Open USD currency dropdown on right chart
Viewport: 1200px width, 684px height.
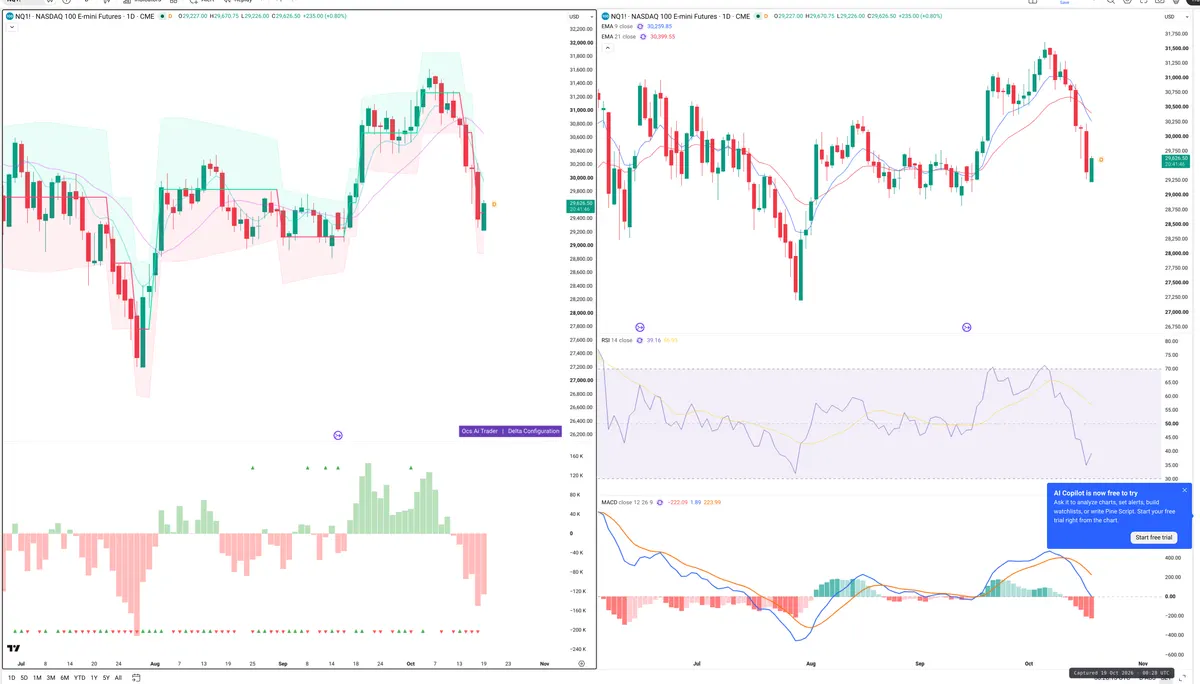click(1174, 17)
